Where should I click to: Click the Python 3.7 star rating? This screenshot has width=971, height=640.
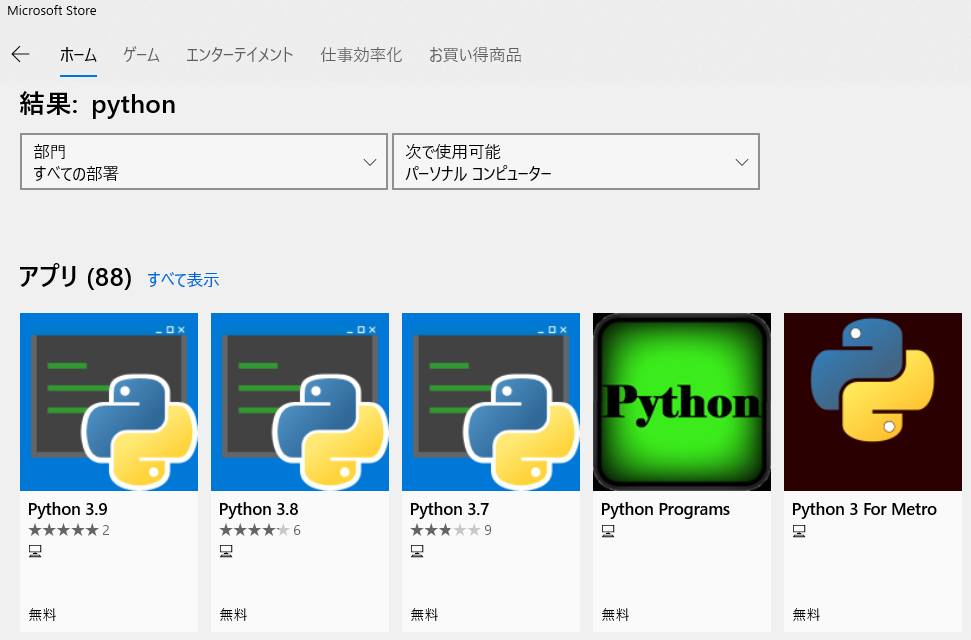445,531
